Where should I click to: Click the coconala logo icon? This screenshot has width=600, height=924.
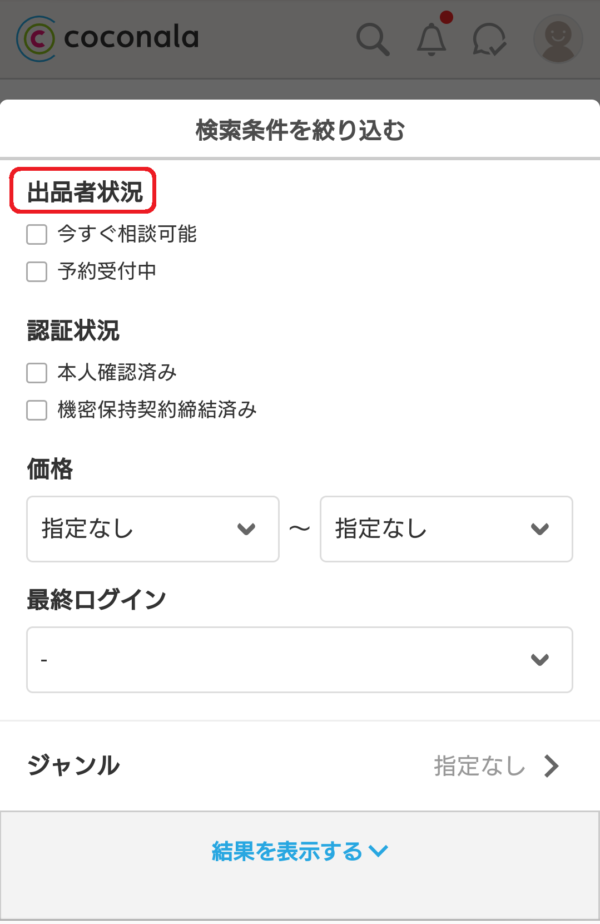(37, 38)
